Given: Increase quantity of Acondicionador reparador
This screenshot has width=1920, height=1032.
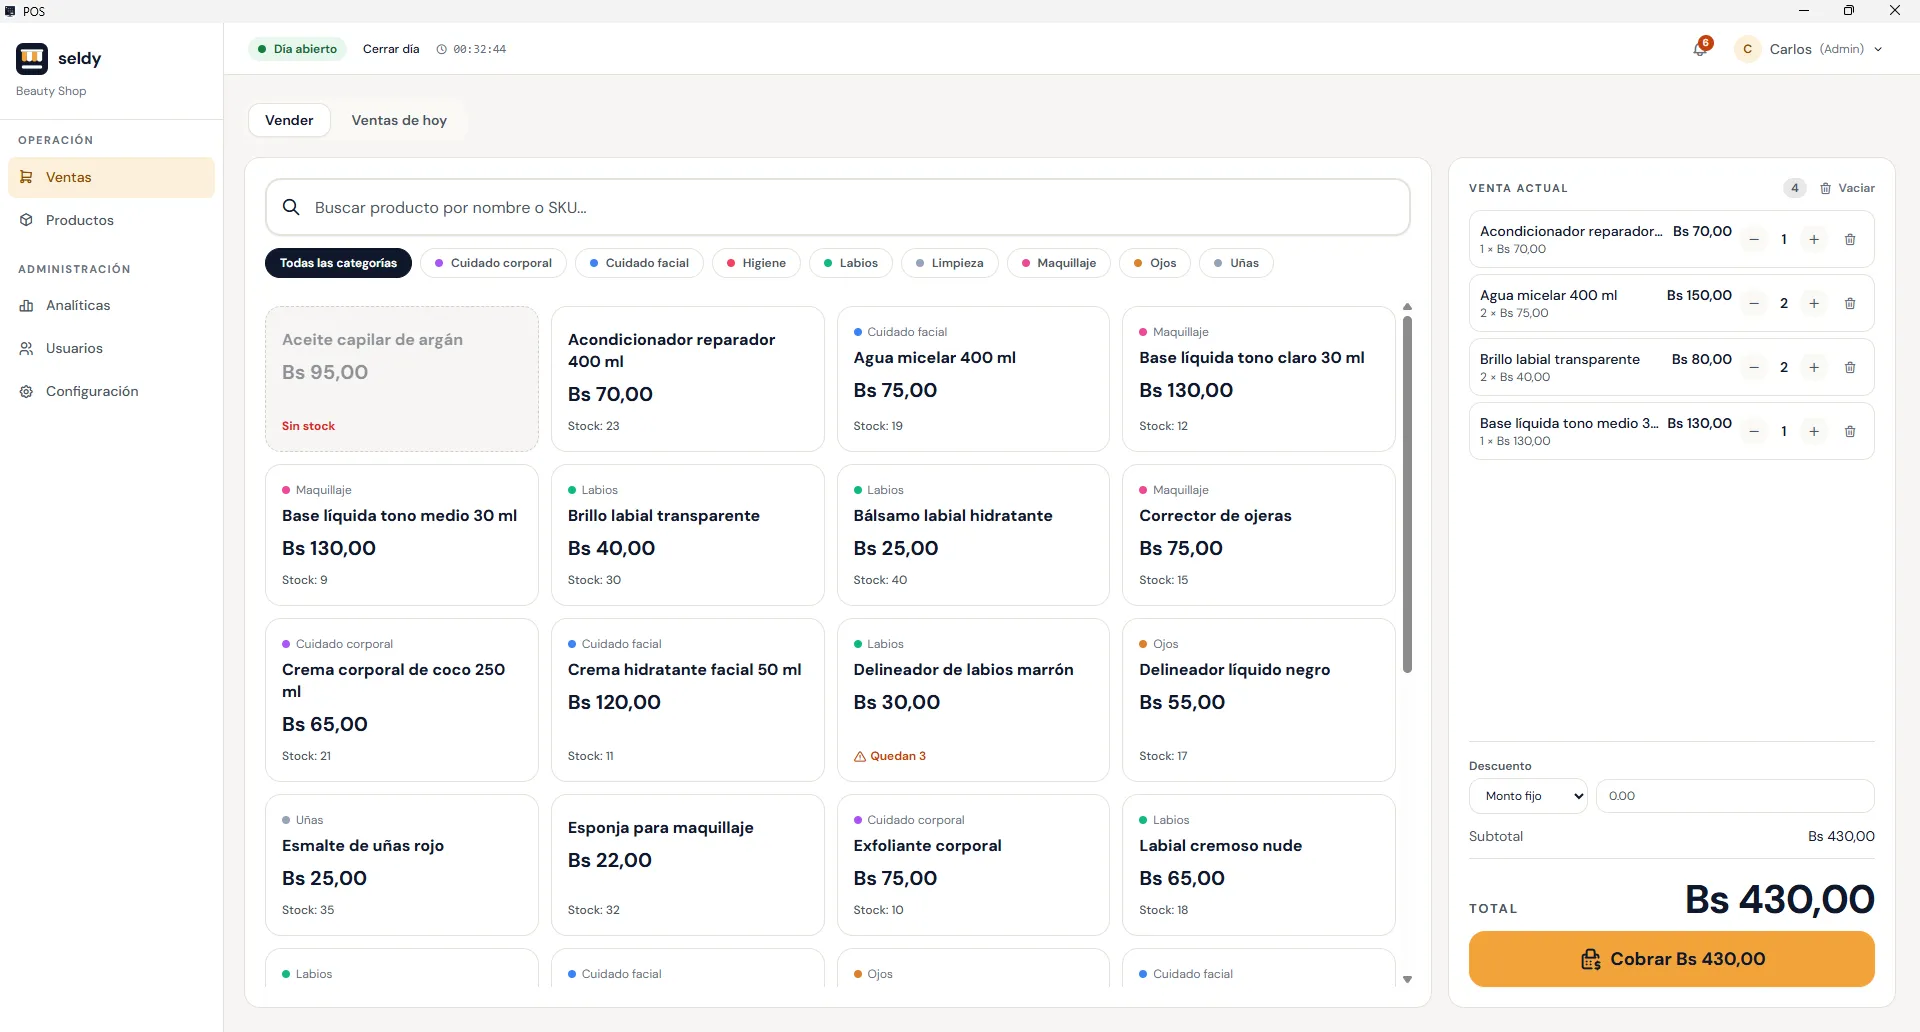Looking at the screenshot, I should pos(1814,240).
